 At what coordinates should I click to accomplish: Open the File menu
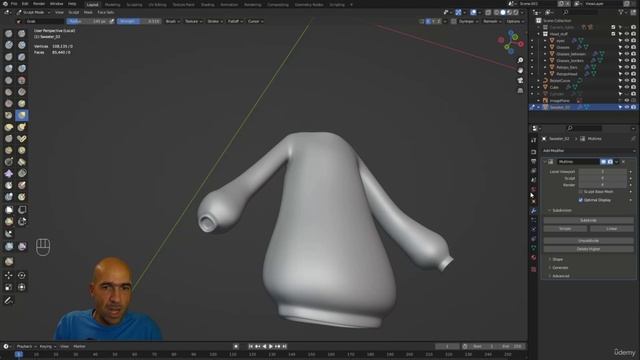click(14, 4)
